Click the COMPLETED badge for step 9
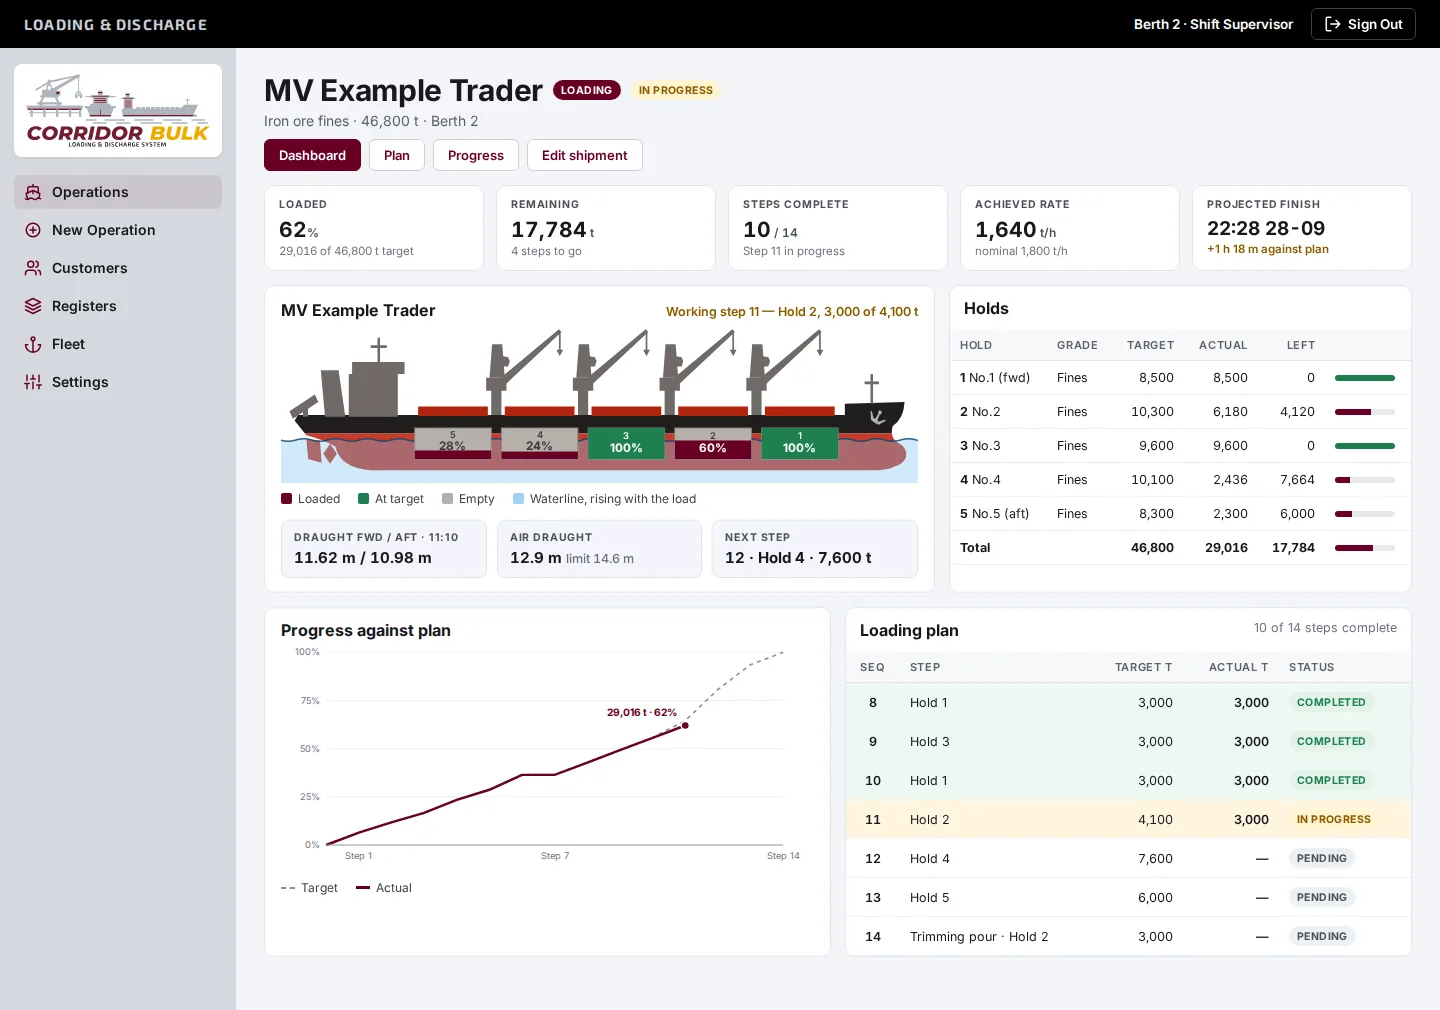The height and width of the screenshot is (1010, 1440). (x=1331, y=742)
